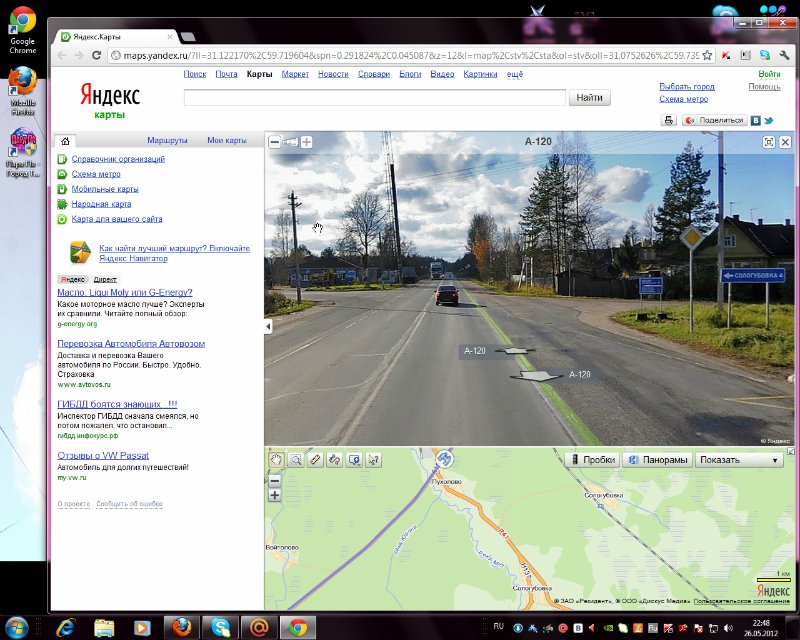Open Справочник организаций link
The height and width of the screenshot is (640, 800).
click(x=118, y=159)
